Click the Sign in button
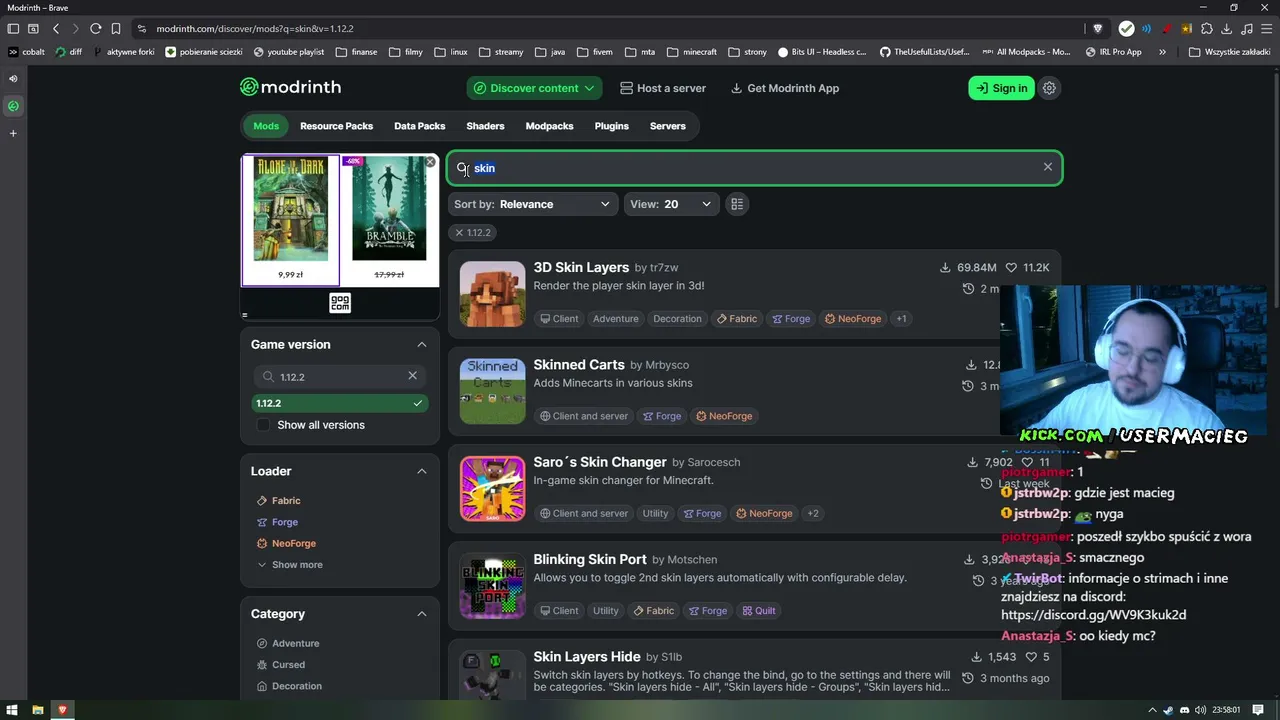1280x720 pixels. click(x=1001, y=88)
